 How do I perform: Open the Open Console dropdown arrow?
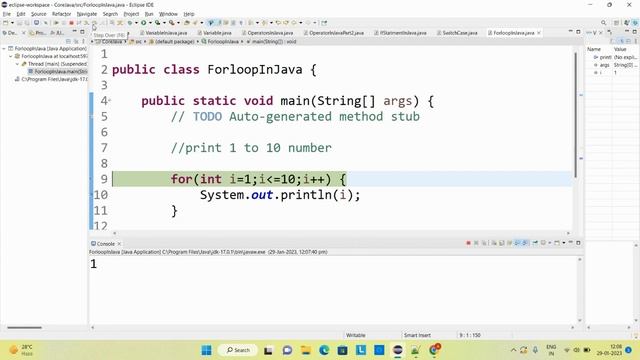coord(563,243)
